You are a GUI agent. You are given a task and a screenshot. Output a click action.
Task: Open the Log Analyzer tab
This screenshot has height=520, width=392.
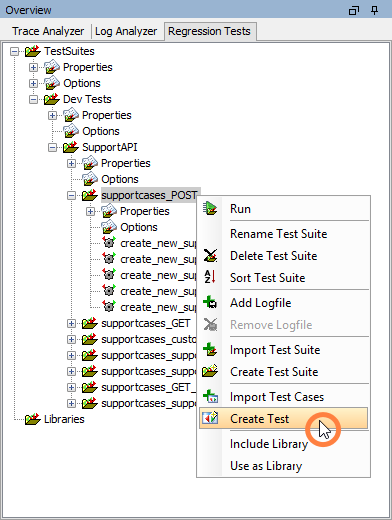point(126,31)
